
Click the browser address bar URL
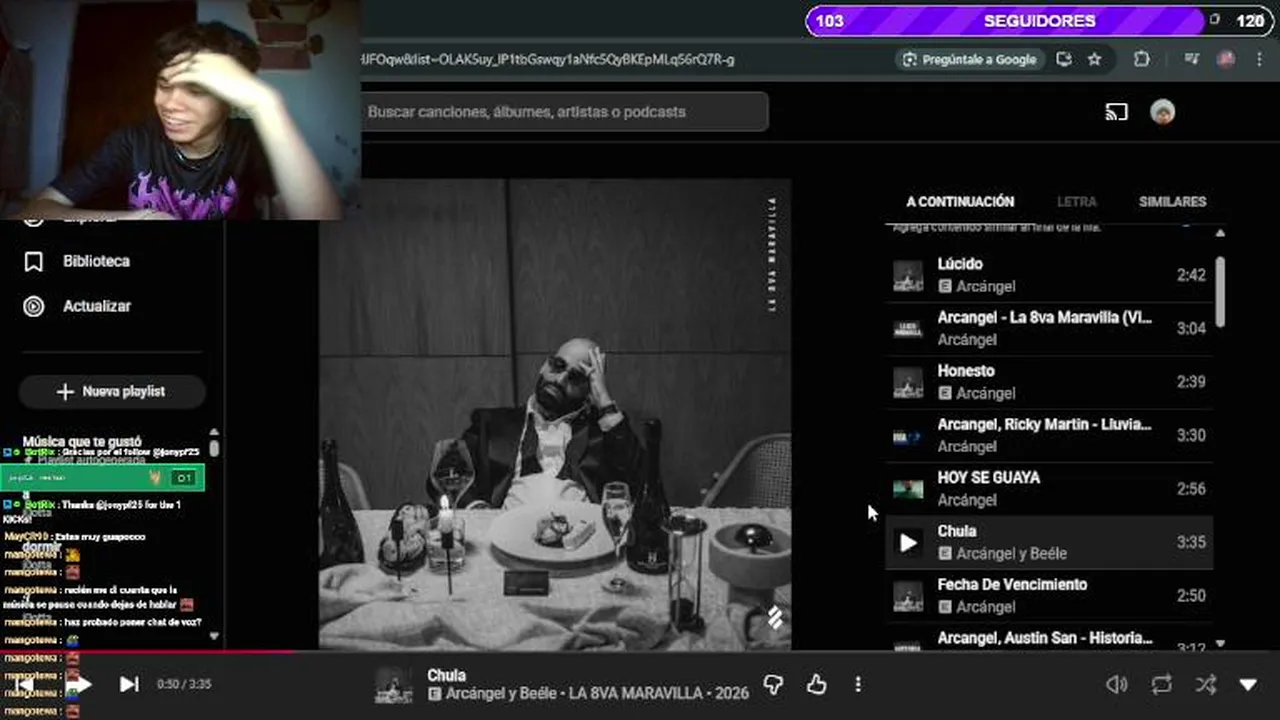(x=549, y=59)
